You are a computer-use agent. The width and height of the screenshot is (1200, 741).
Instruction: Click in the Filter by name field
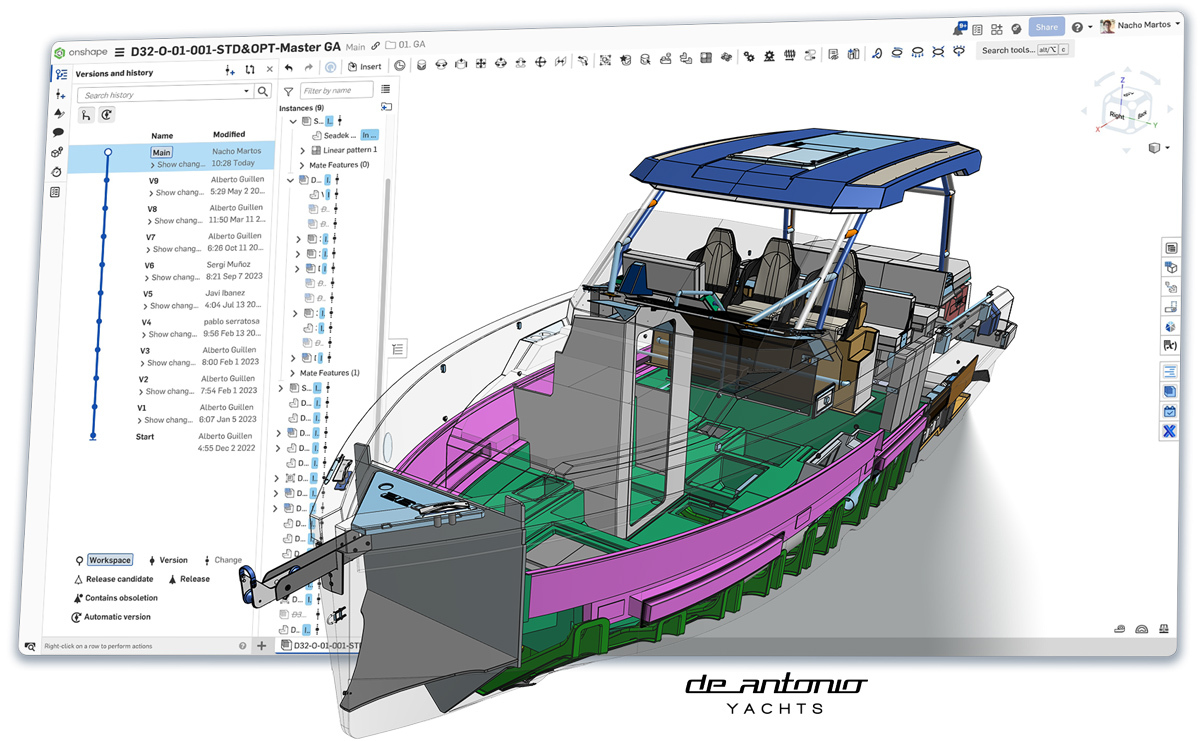point(336,90)
